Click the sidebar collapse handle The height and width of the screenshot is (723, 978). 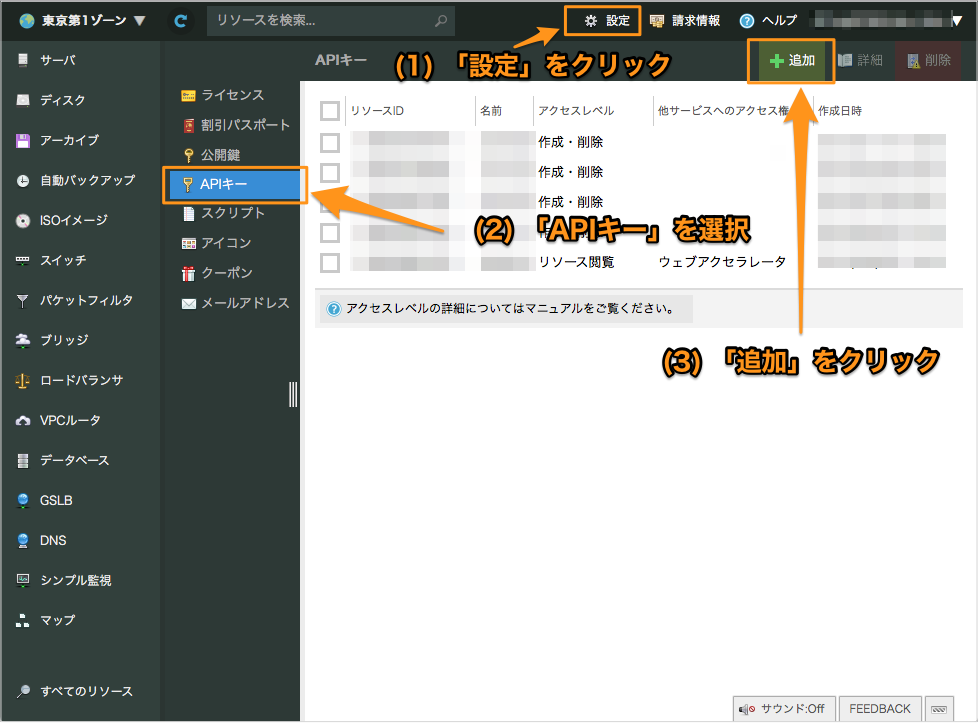293,394
